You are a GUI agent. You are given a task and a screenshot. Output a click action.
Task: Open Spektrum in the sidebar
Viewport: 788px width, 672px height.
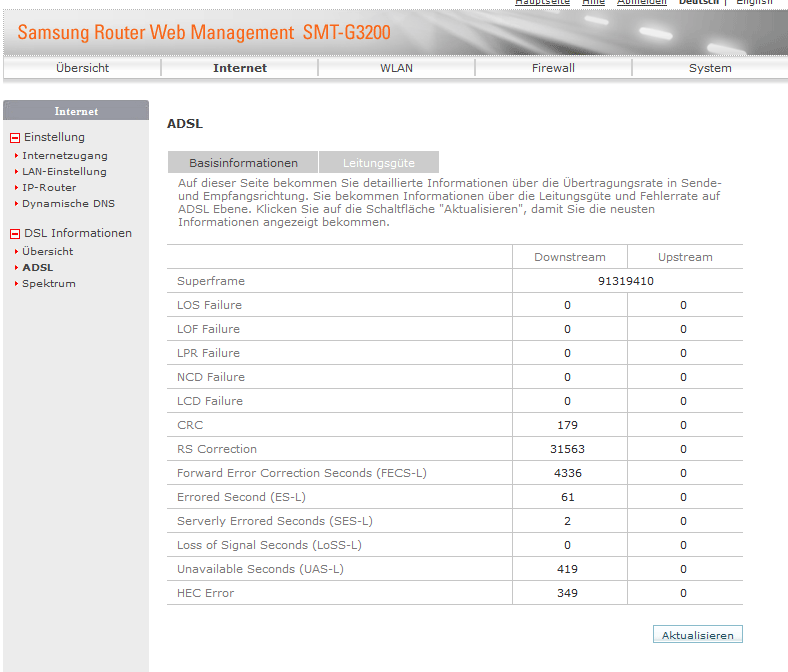48,284
